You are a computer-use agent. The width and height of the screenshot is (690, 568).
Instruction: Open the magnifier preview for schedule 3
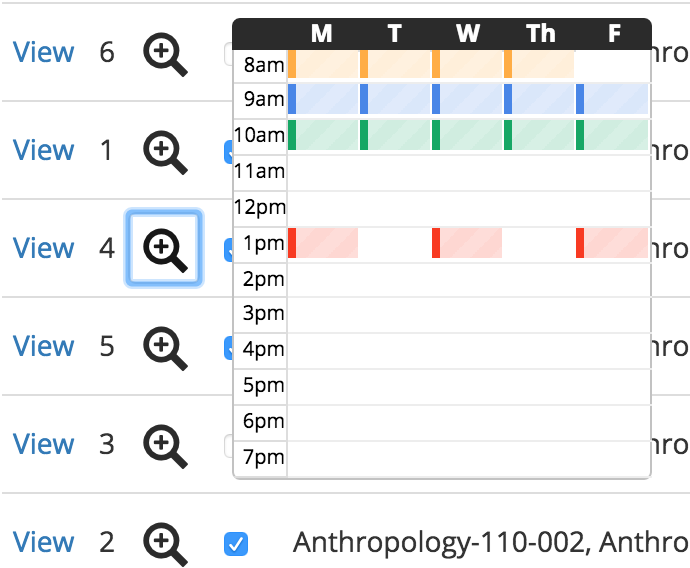pos(165,445)
